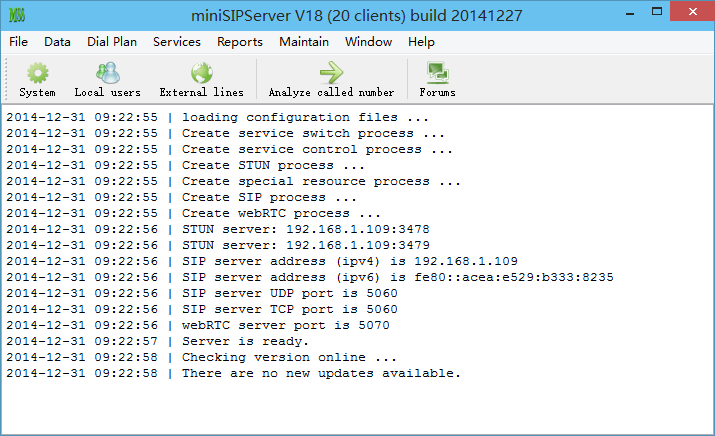Open the Maintain menu

pos(304,42)
